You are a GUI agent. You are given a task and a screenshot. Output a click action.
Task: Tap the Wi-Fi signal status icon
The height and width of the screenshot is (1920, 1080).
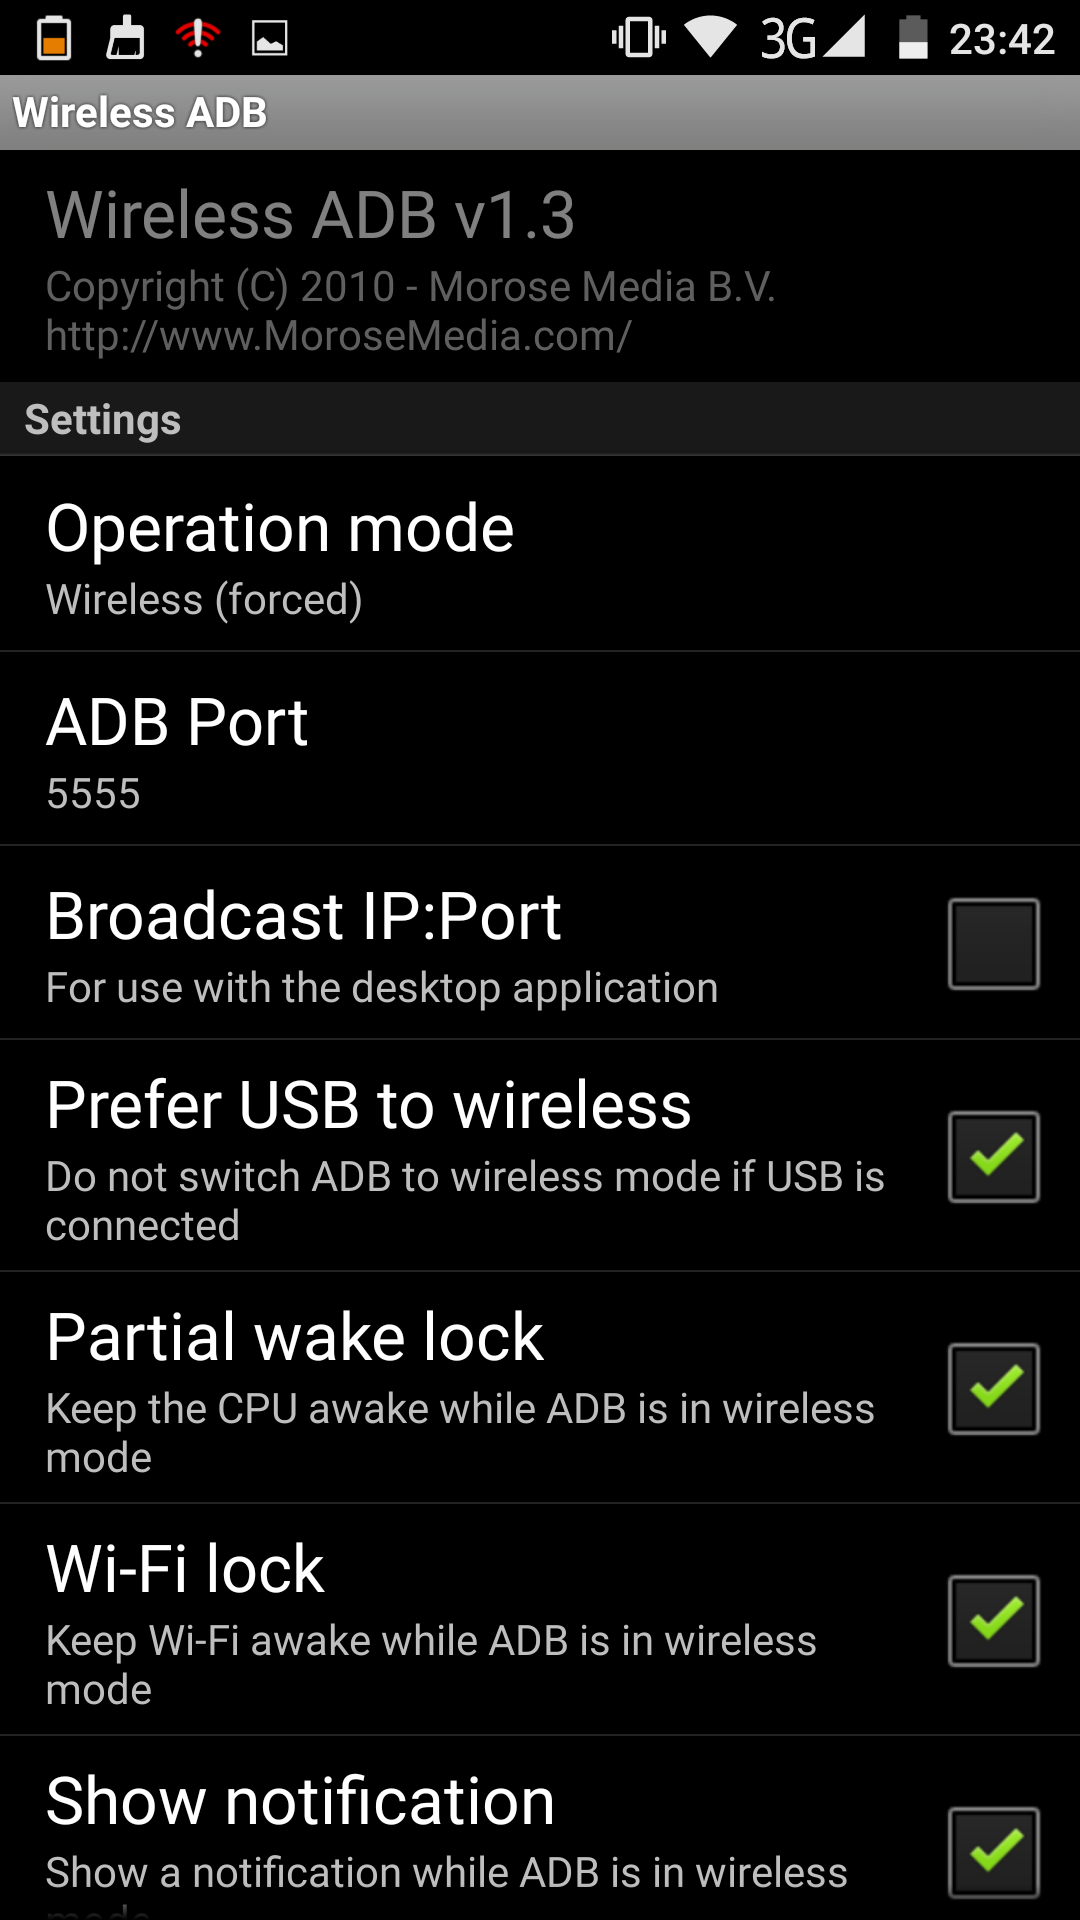tap(710, 38)
